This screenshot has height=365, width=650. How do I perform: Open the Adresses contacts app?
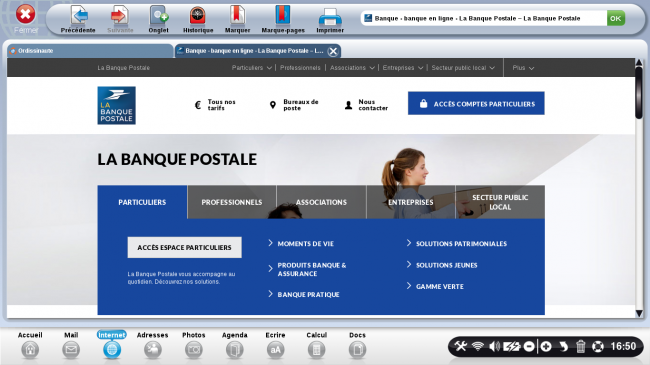153,345
